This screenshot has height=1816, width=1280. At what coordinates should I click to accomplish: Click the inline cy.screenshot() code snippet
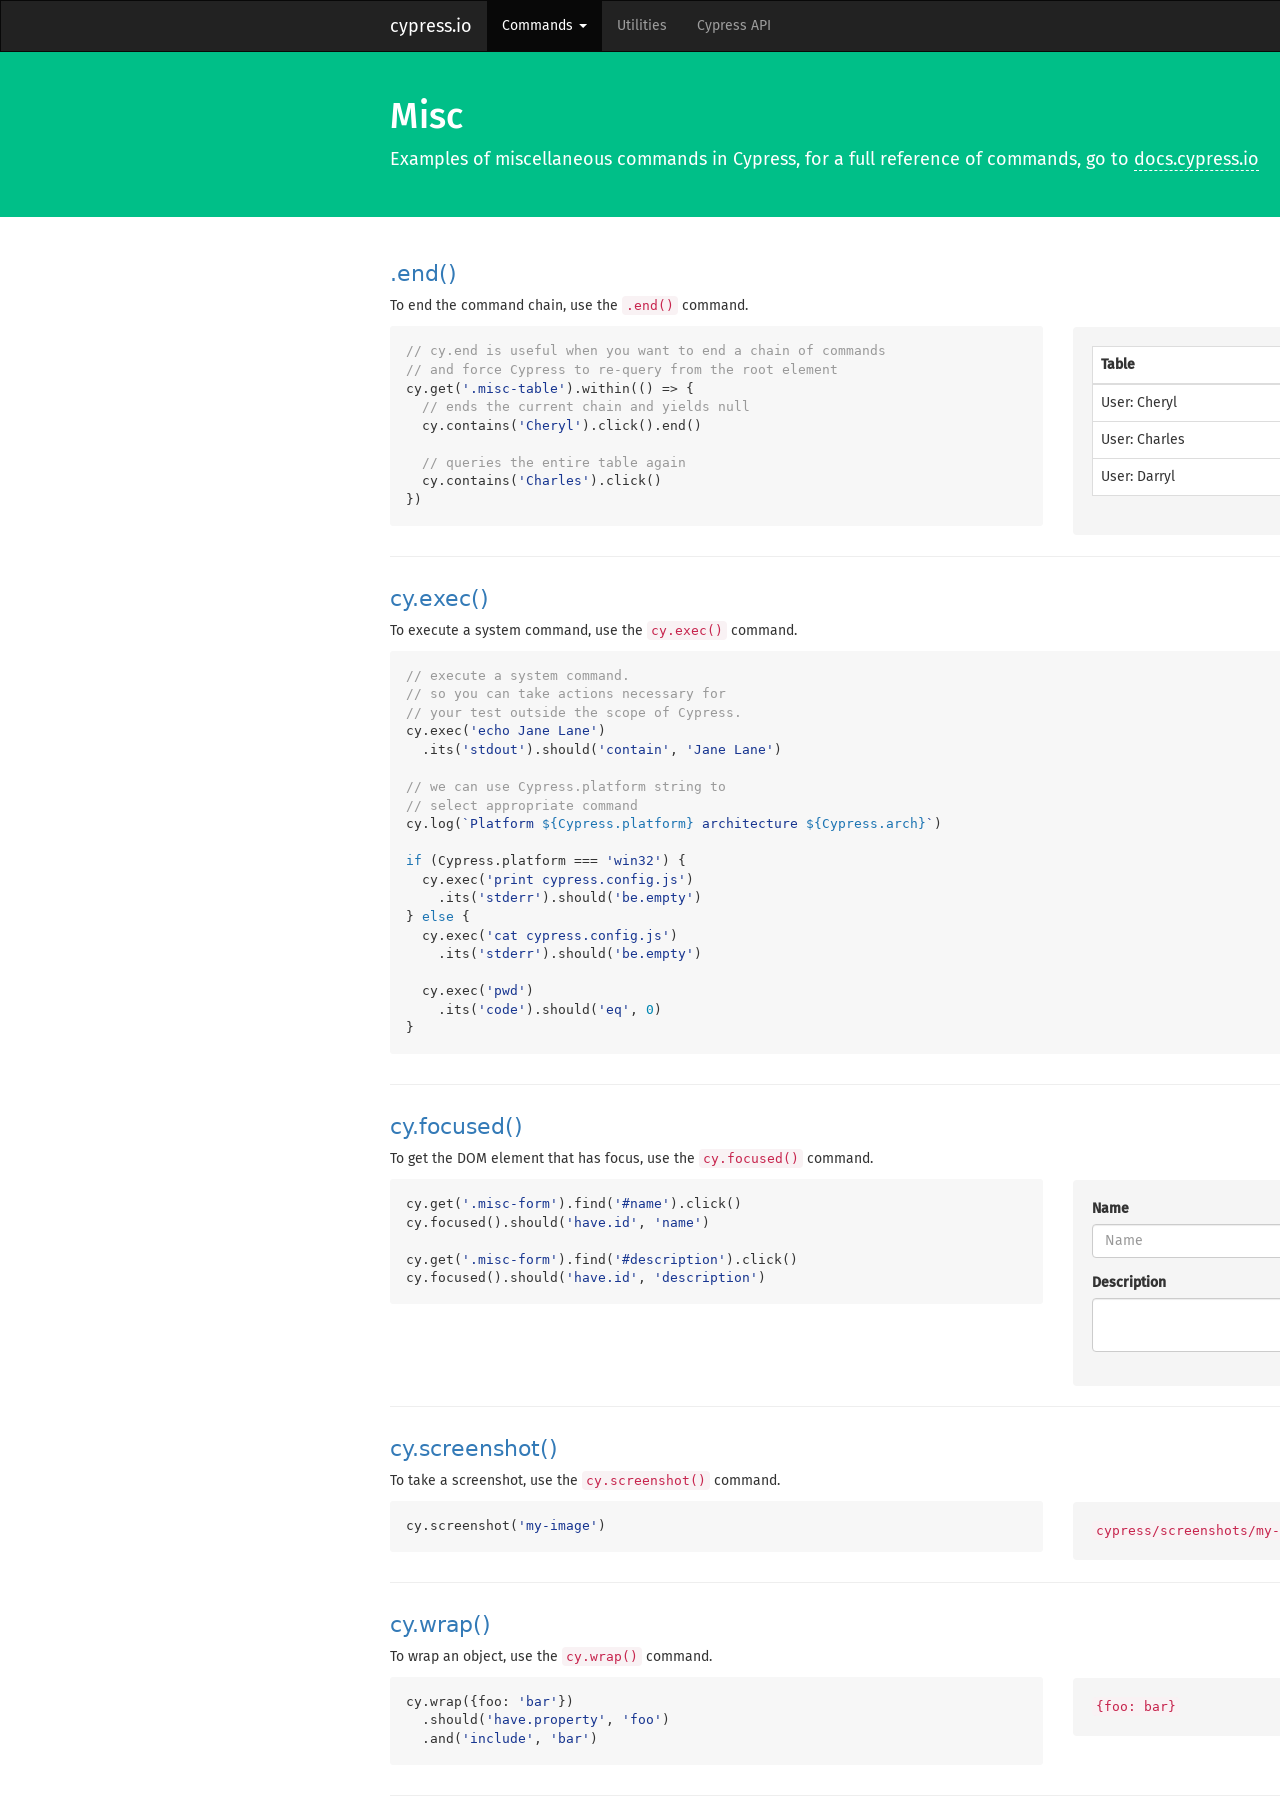click(646, 1481)
